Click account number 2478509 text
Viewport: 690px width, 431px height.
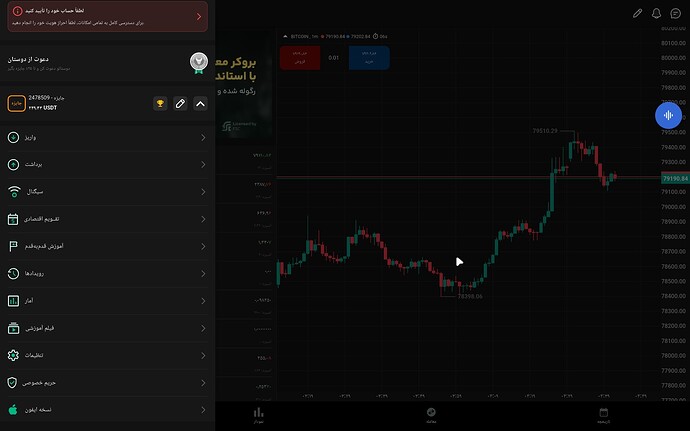pyautogui.click(x=39, y=98)
